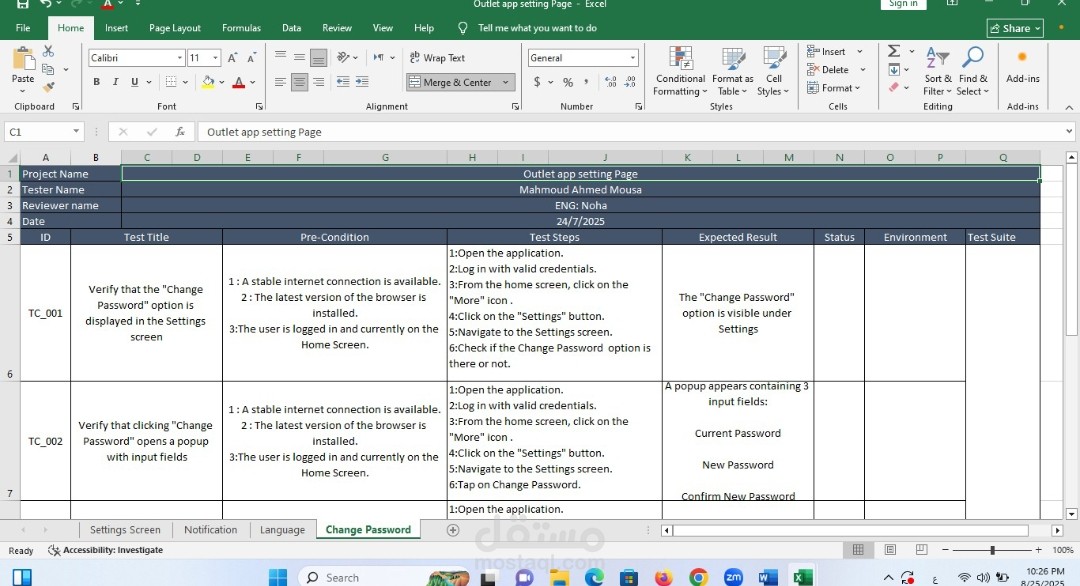The image size is (1080, 586).
Task: Click Accessibility: Investigate in status bar
Action: pyautogui.click(x=106, y=550)
